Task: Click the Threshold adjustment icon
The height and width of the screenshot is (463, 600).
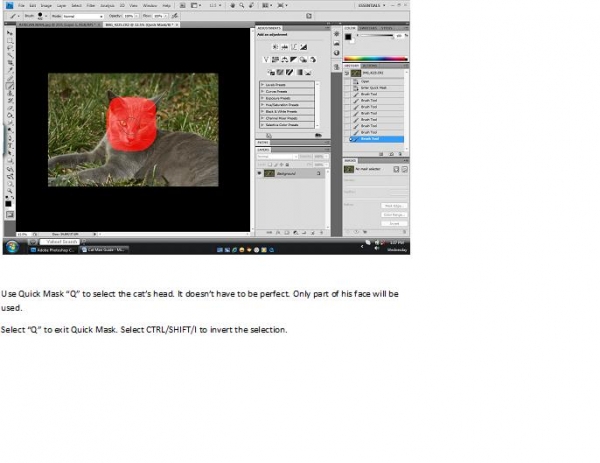Action: click(290, 72)
